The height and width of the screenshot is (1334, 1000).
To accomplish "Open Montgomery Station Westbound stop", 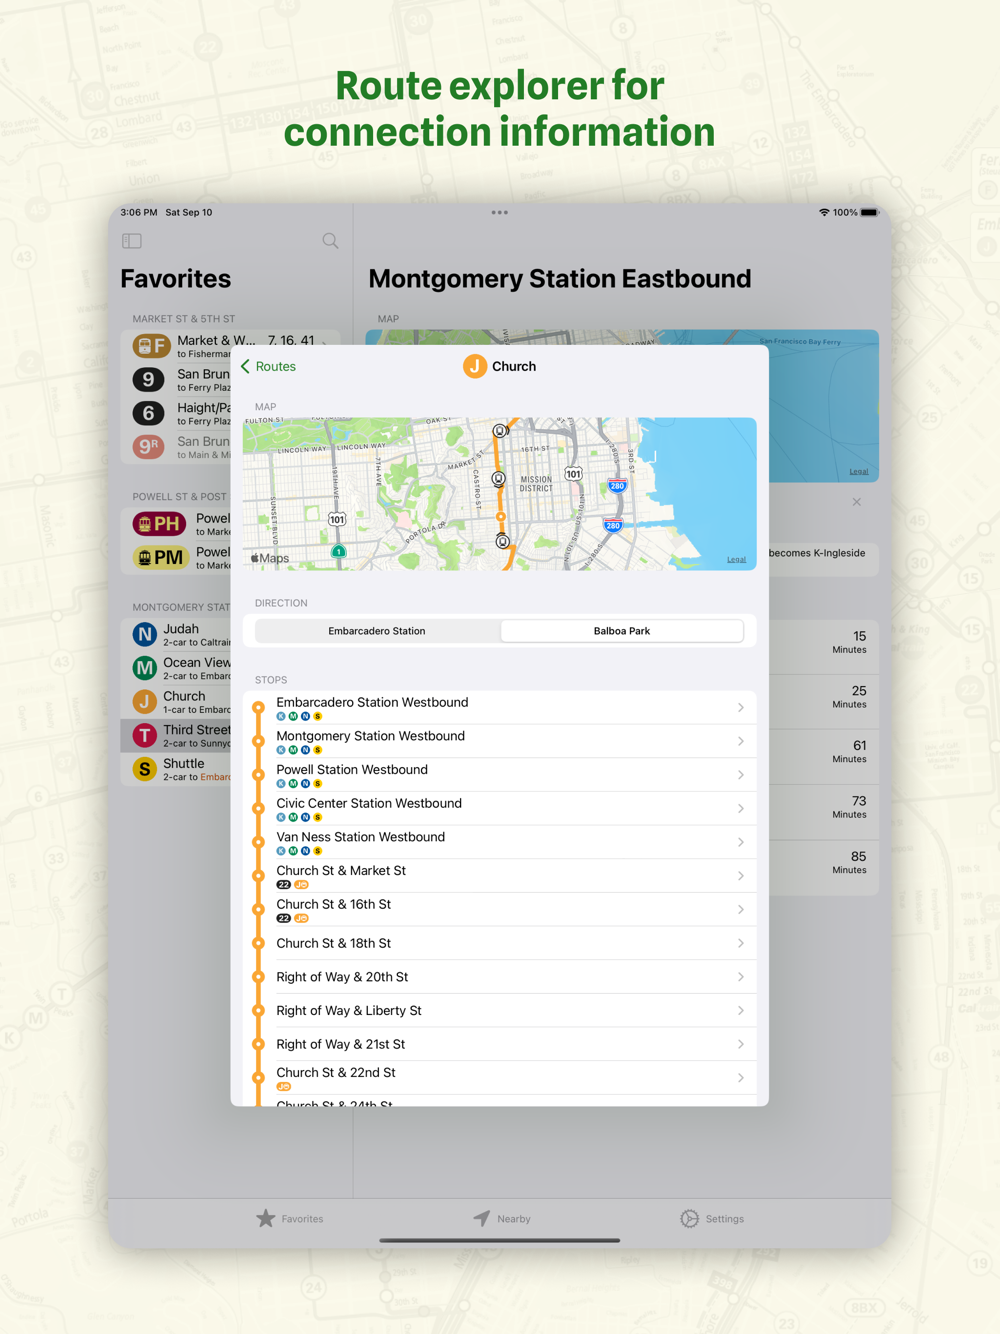I will pyautogui.click(x=500, y=741).
